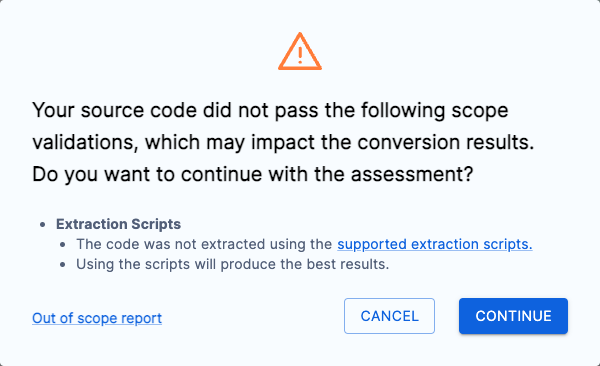Viewport: 600px width, 366px height.
Task: Click the words 'best results.' in the bullet list
Action: (348, 264)
